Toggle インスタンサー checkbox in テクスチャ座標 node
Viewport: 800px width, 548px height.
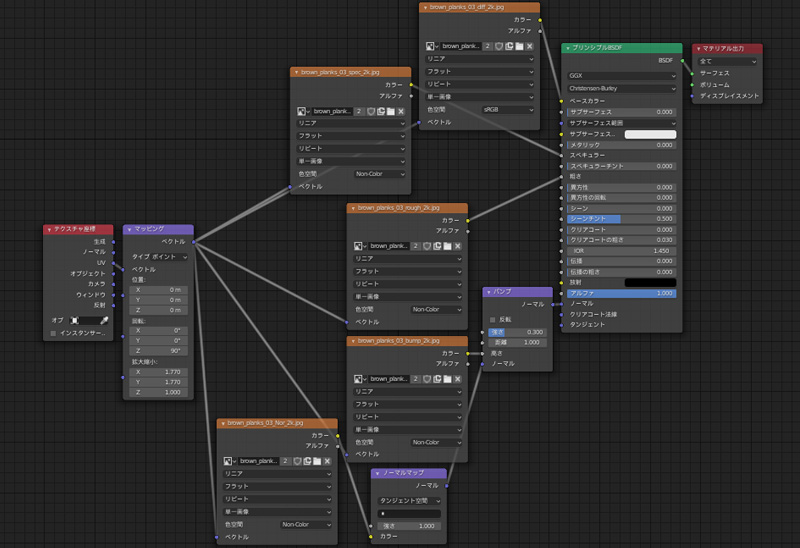pos(52,332)
